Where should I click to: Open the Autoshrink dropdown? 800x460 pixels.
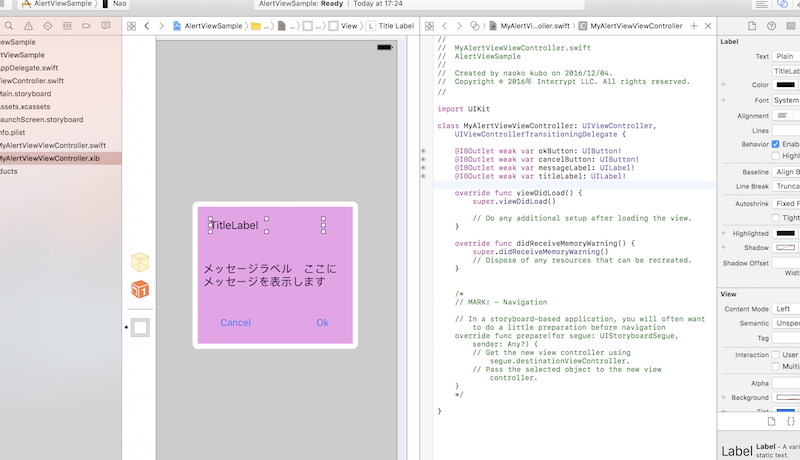[786, 203]
